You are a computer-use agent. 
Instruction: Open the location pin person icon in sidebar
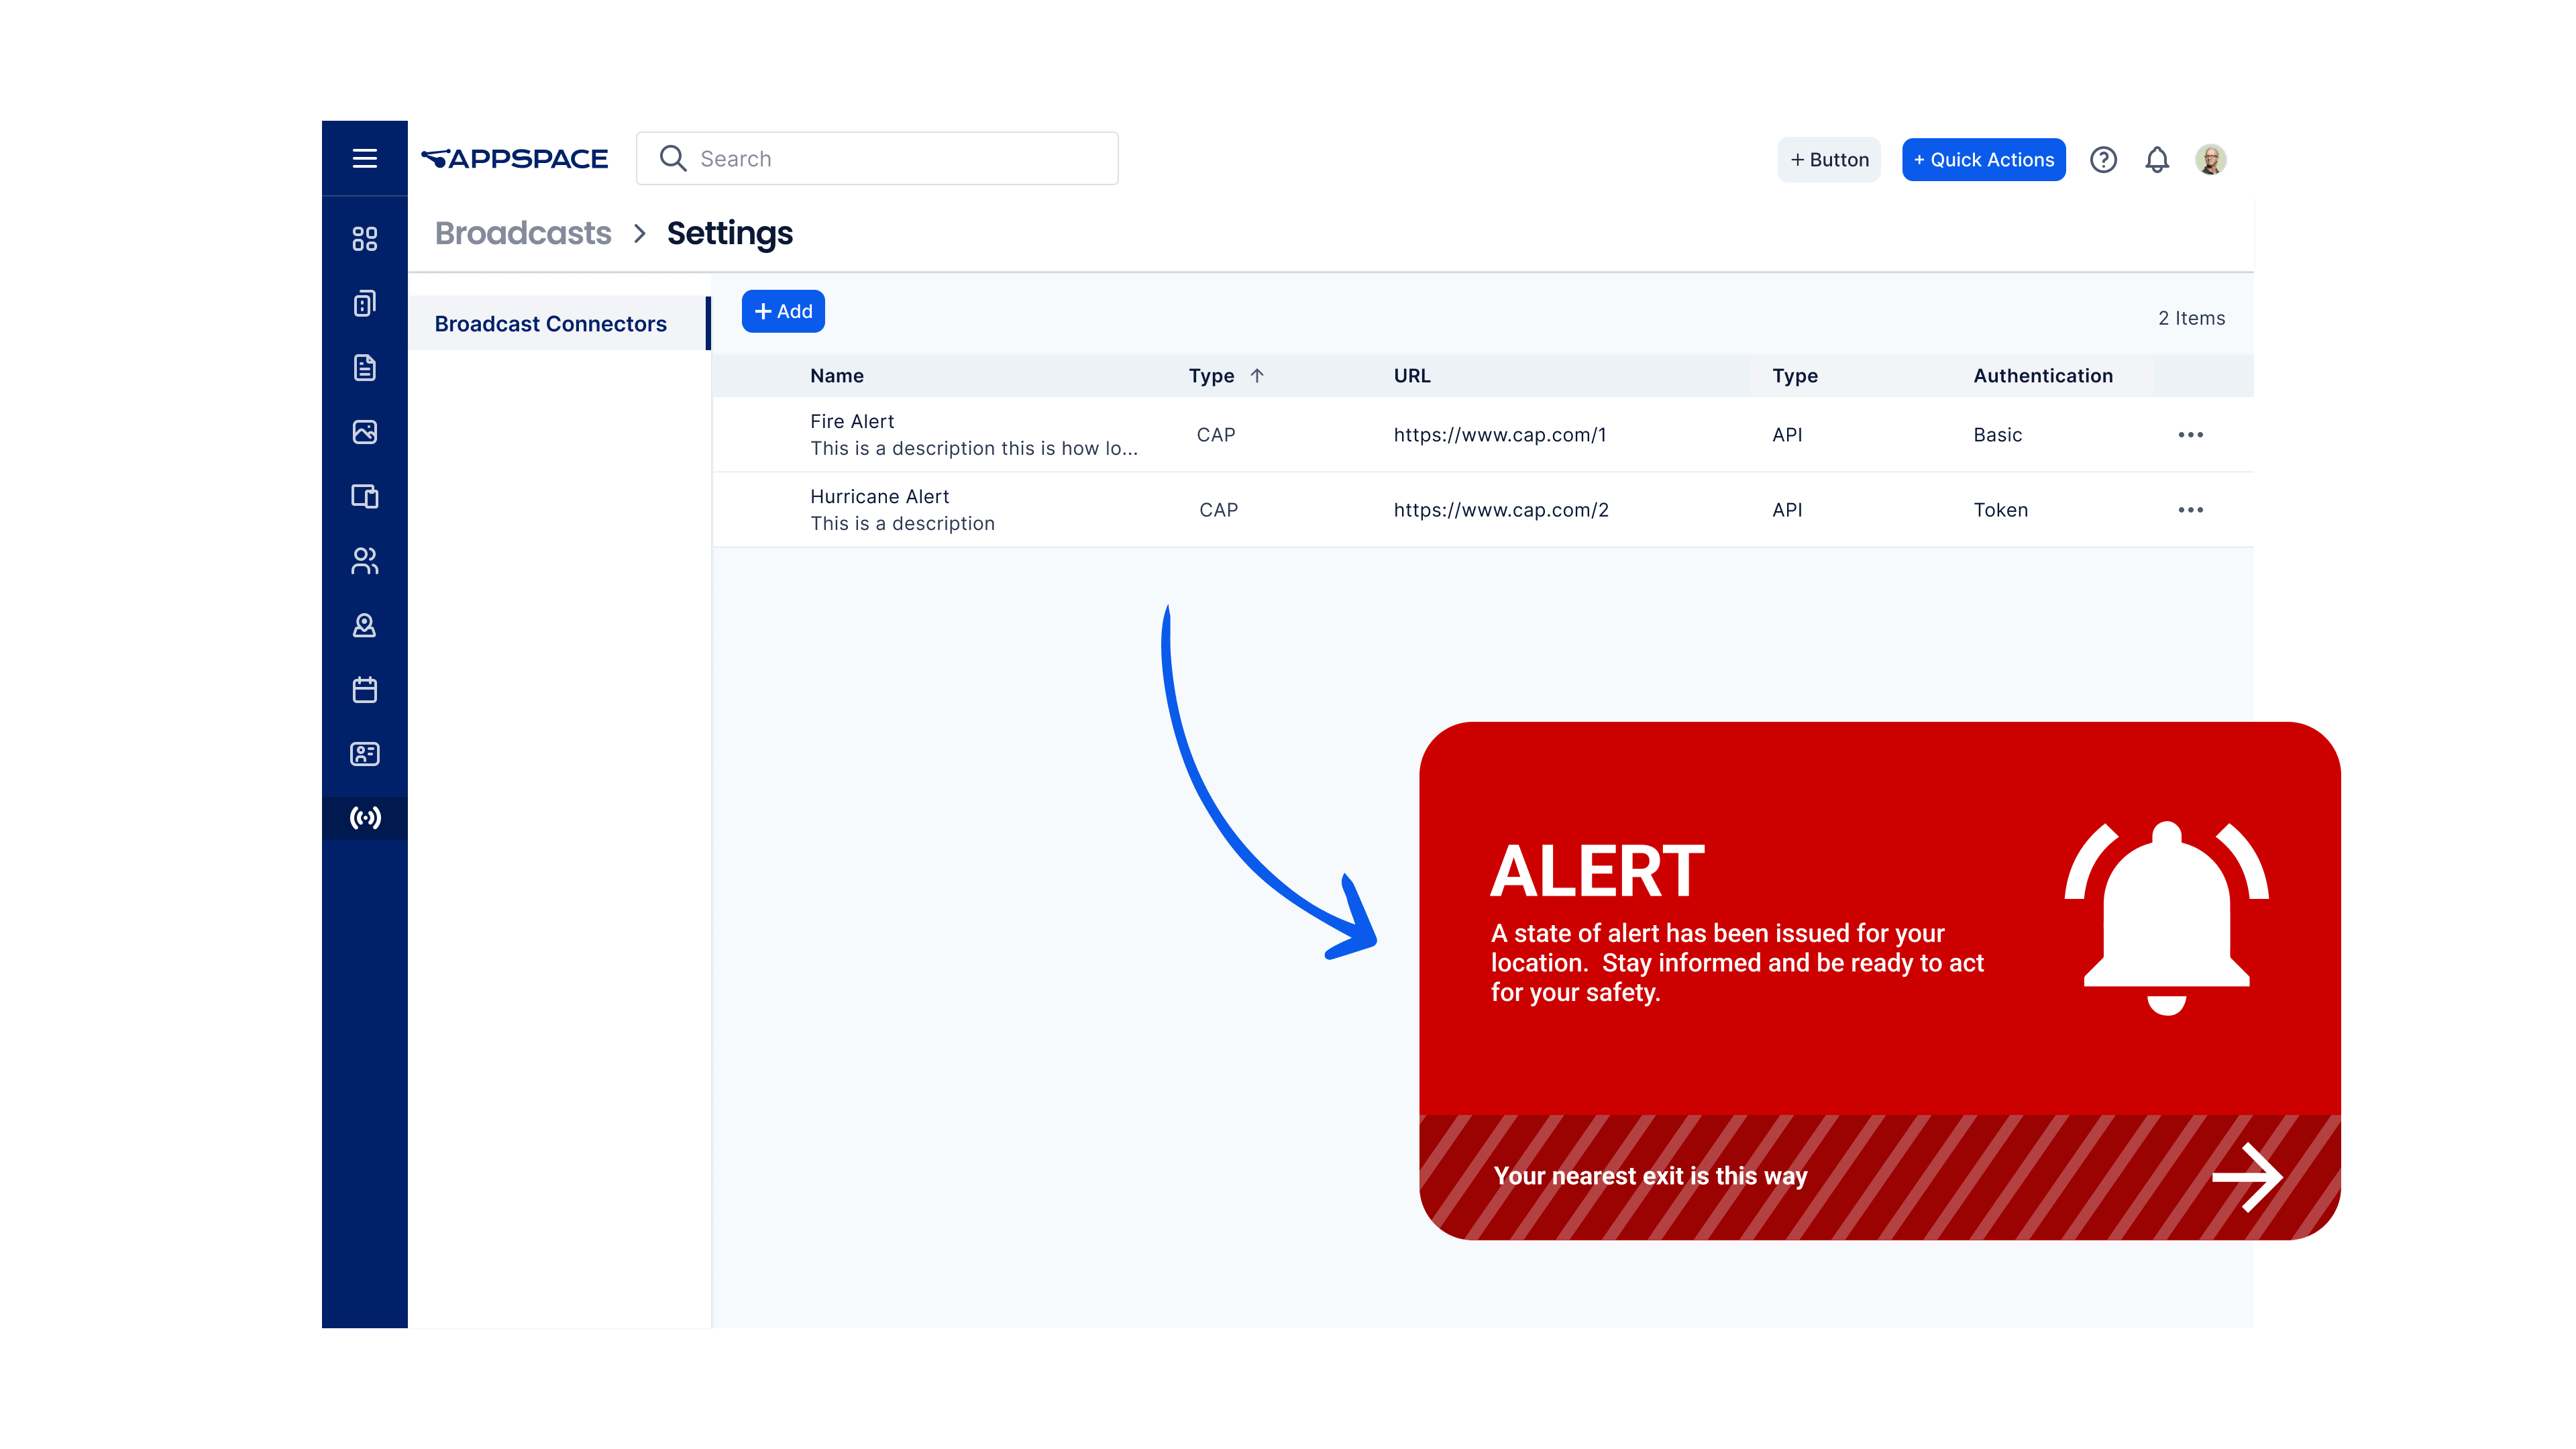tap(365, 625)
